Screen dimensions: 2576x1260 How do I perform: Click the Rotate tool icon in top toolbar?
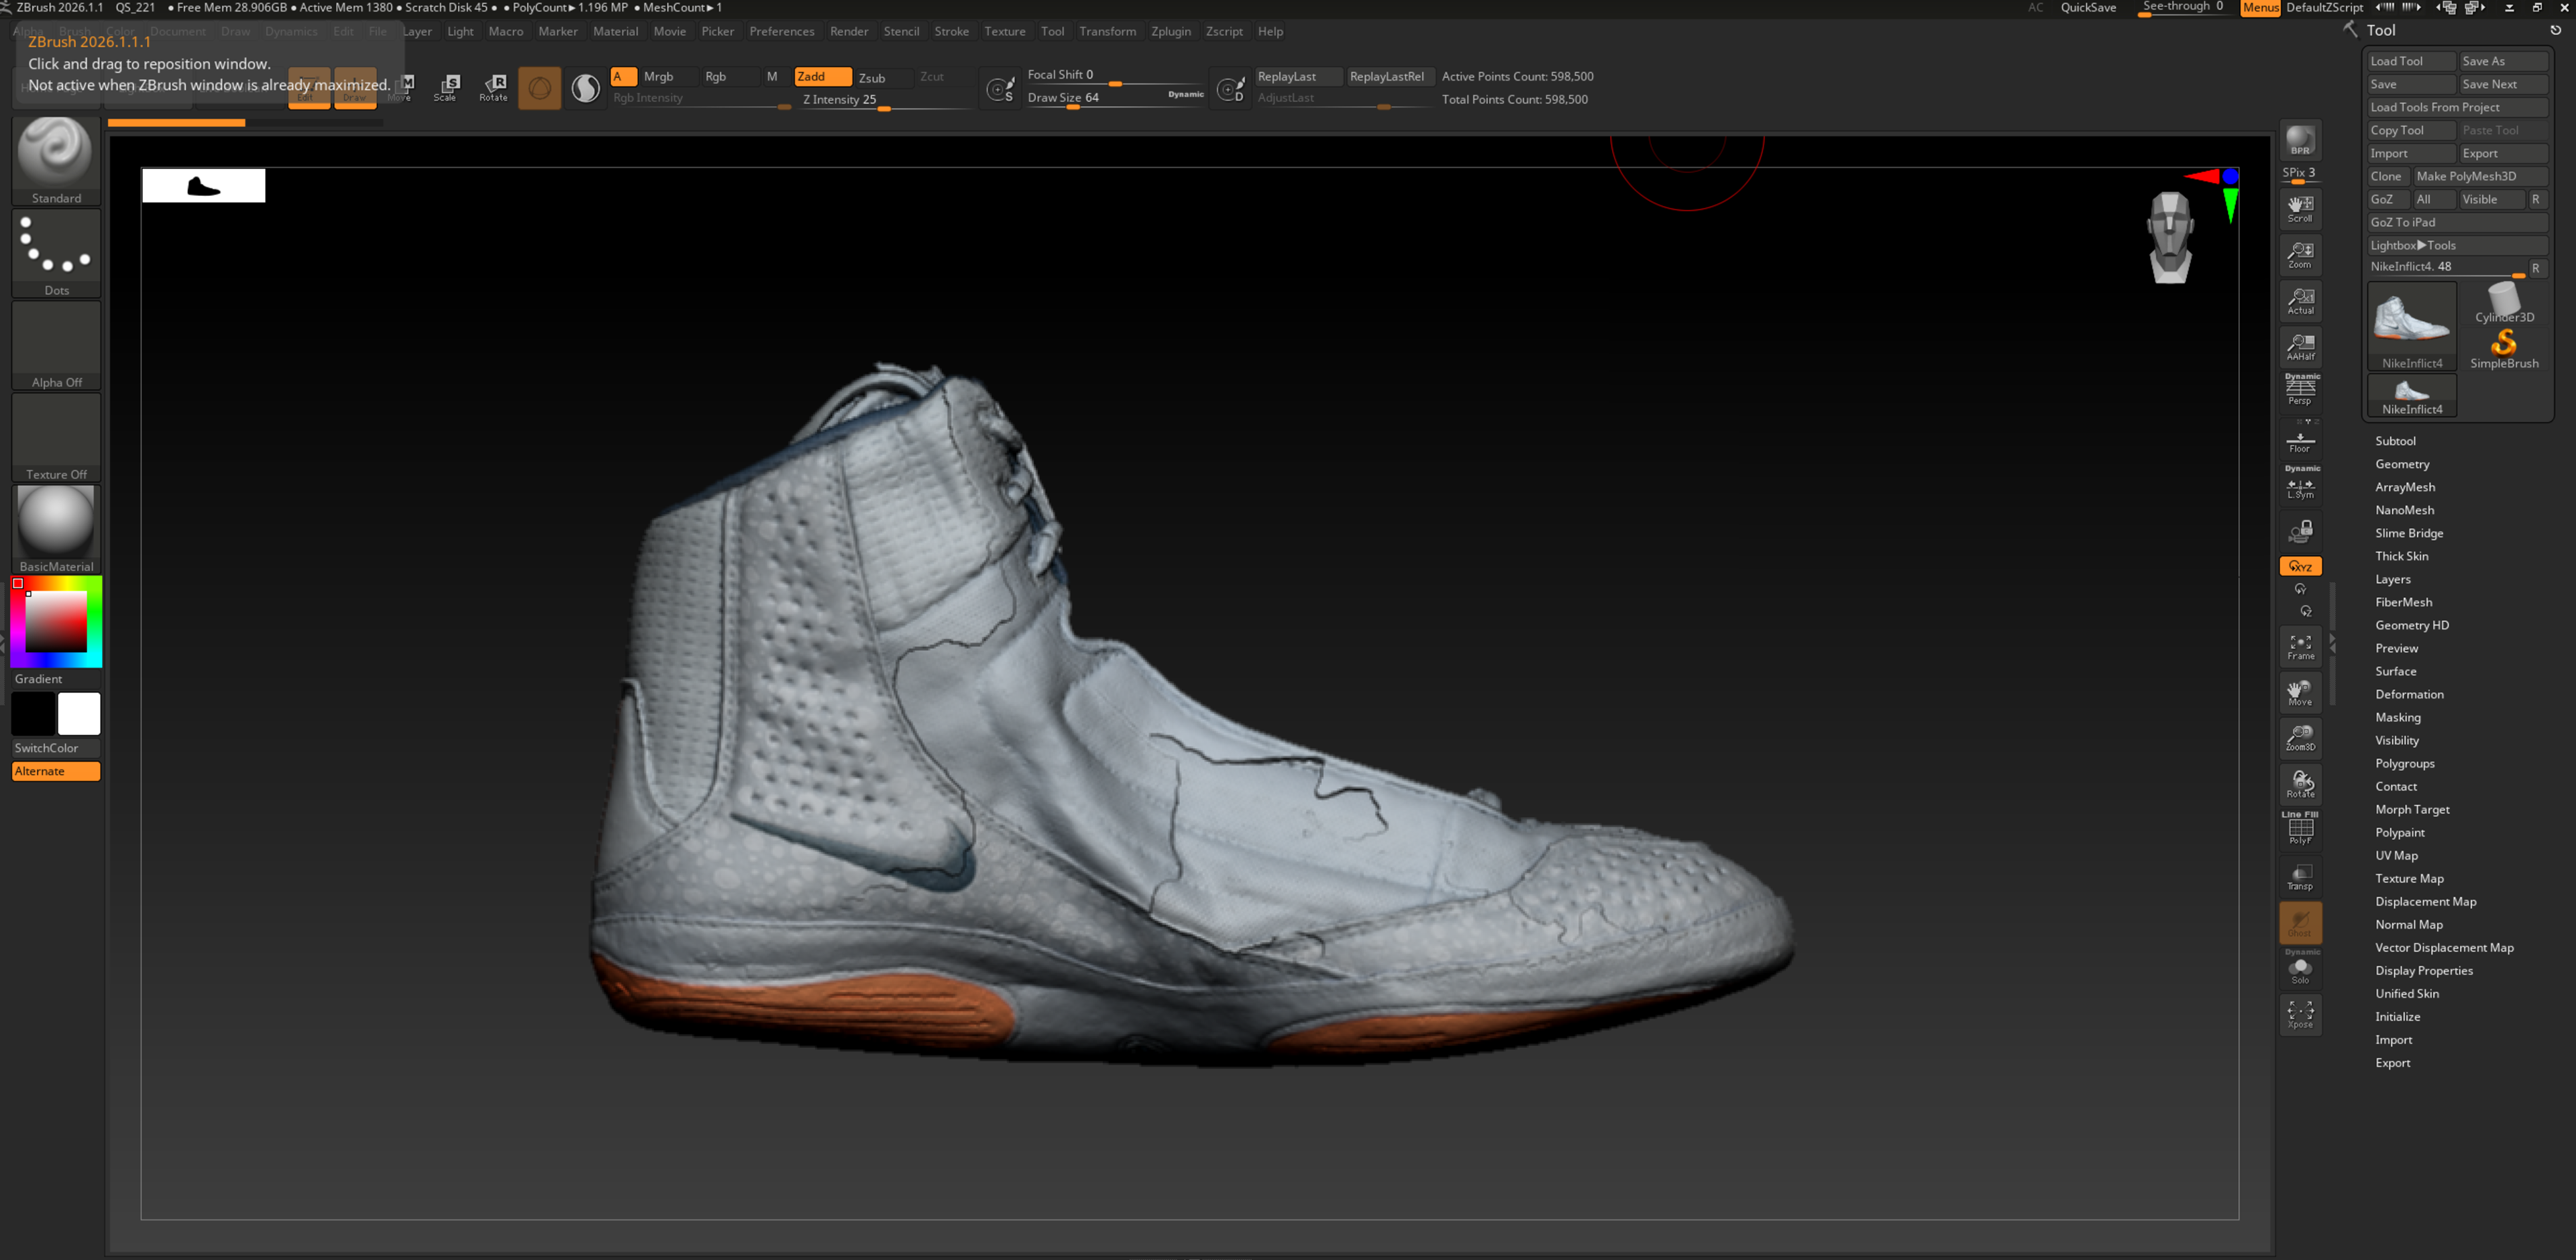pos(493,87)
